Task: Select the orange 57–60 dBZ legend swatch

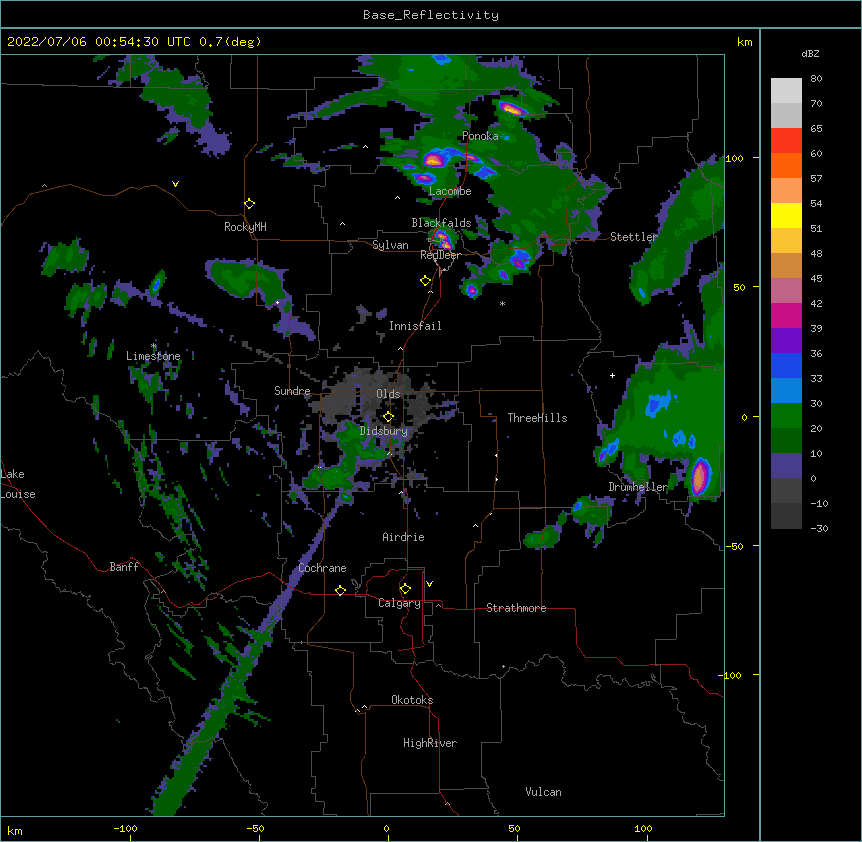Action: point(786,165)
